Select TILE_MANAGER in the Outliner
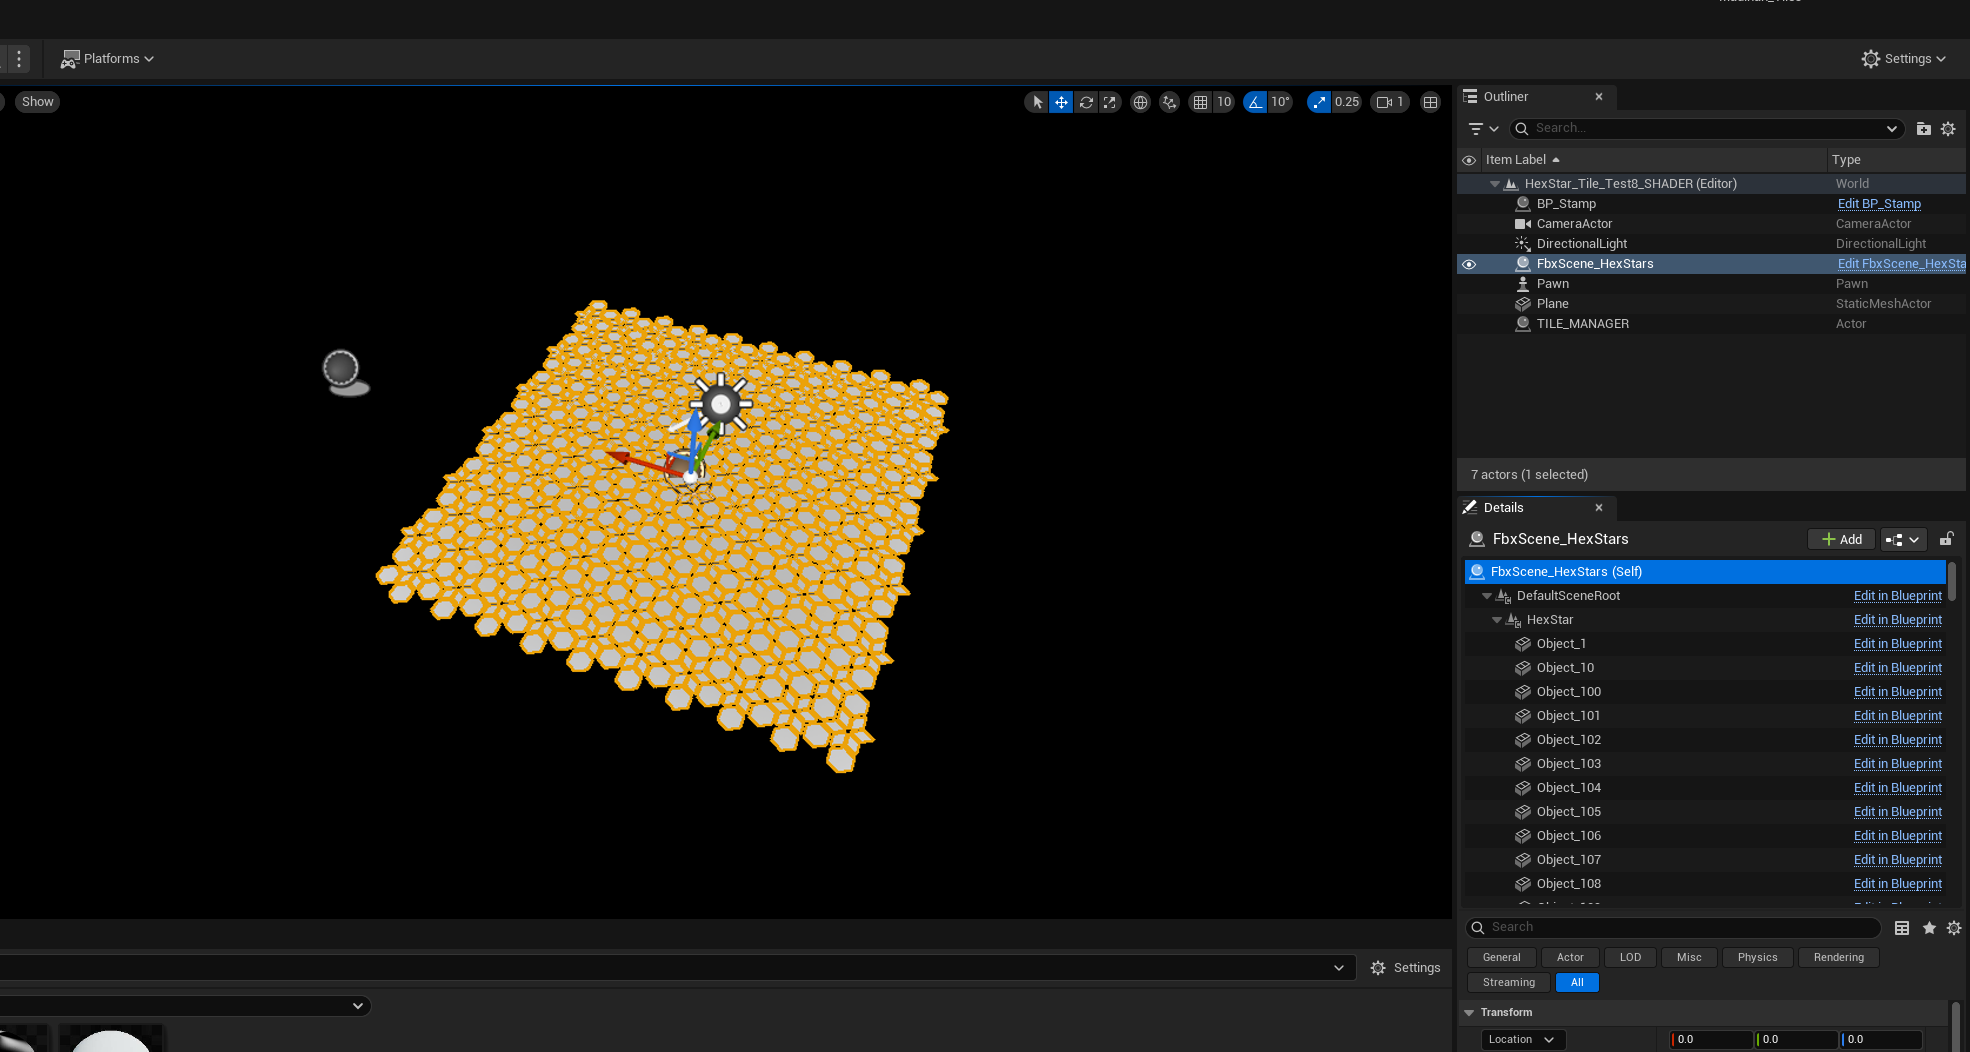Screen dimensions: 1970x1052 pyautogui.click(x=1582, y=324)
